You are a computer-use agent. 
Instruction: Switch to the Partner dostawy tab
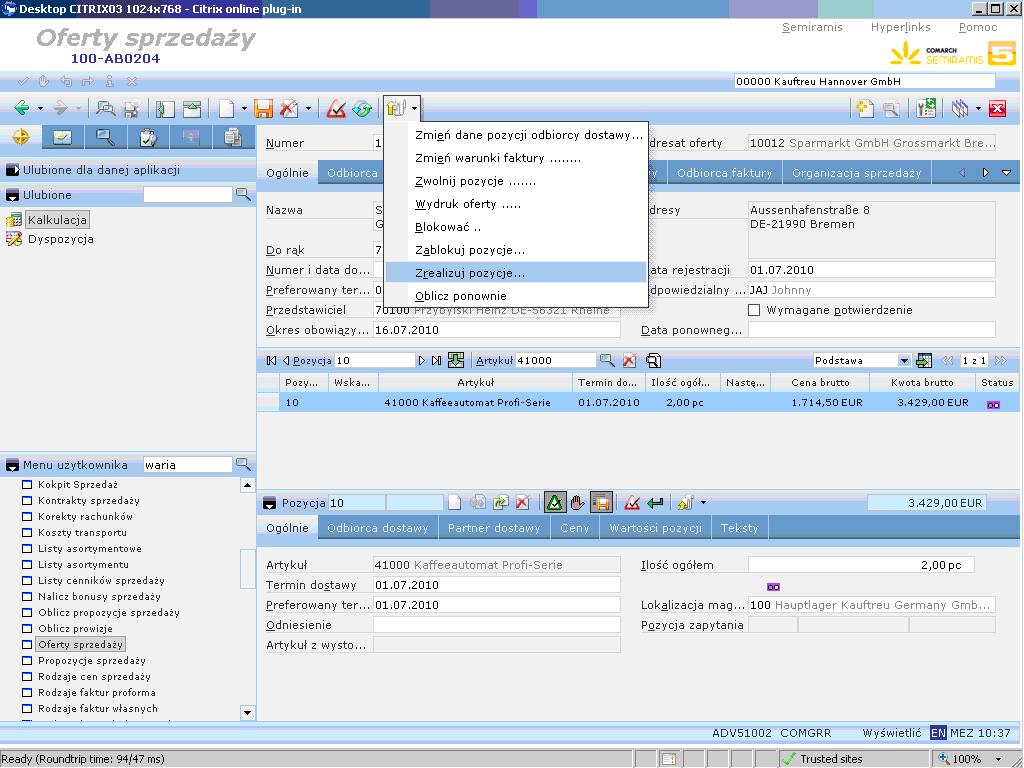pyautogui.click(x=494, y=528)
